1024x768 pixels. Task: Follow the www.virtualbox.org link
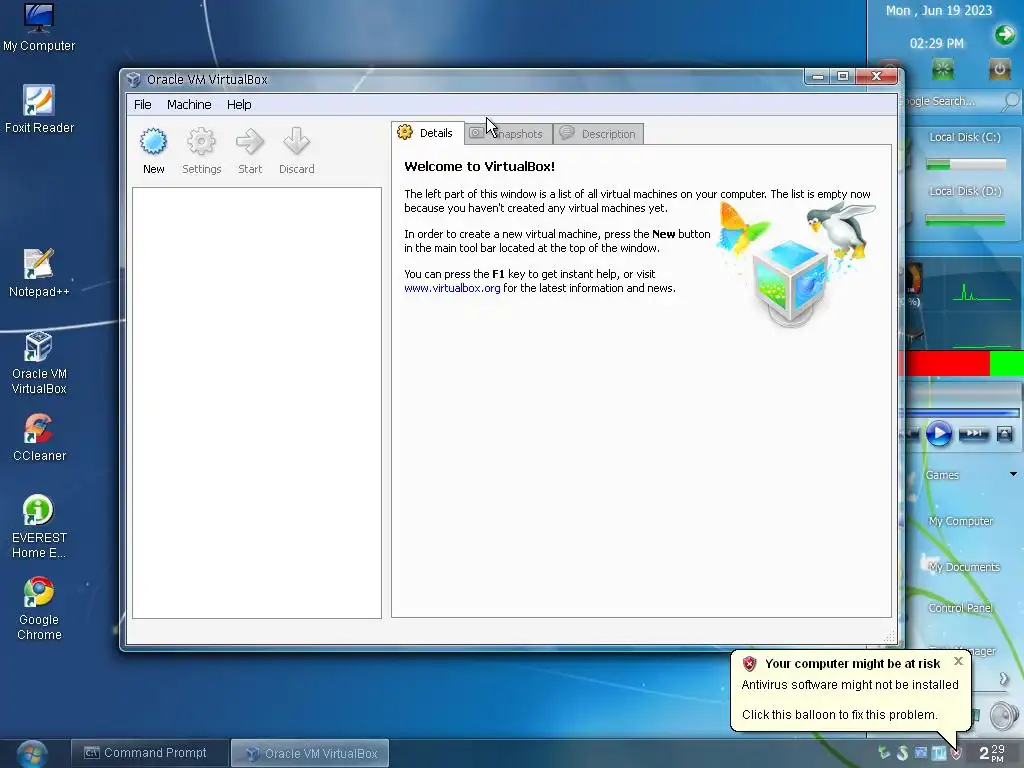pyautogui.click(x=452, y=288)
